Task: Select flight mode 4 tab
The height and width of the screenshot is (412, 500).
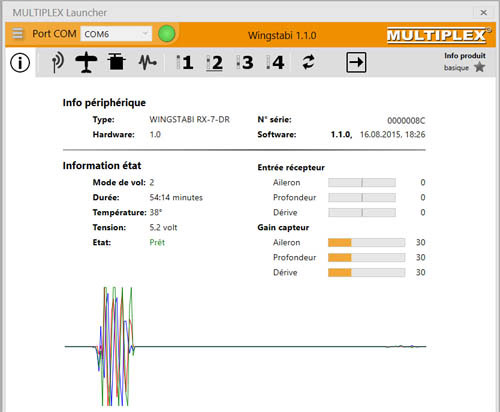Action: tap(275, 62)
